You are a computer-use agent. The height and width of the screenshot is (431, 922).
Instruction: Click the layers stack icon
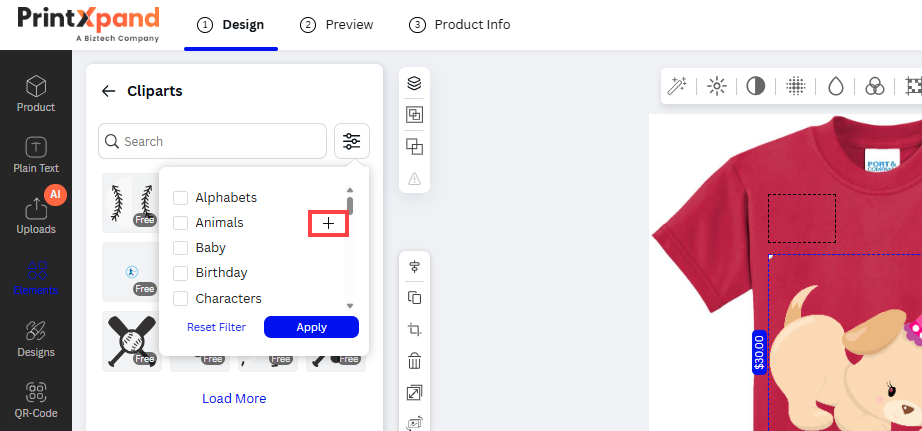[x=414, y=84]
